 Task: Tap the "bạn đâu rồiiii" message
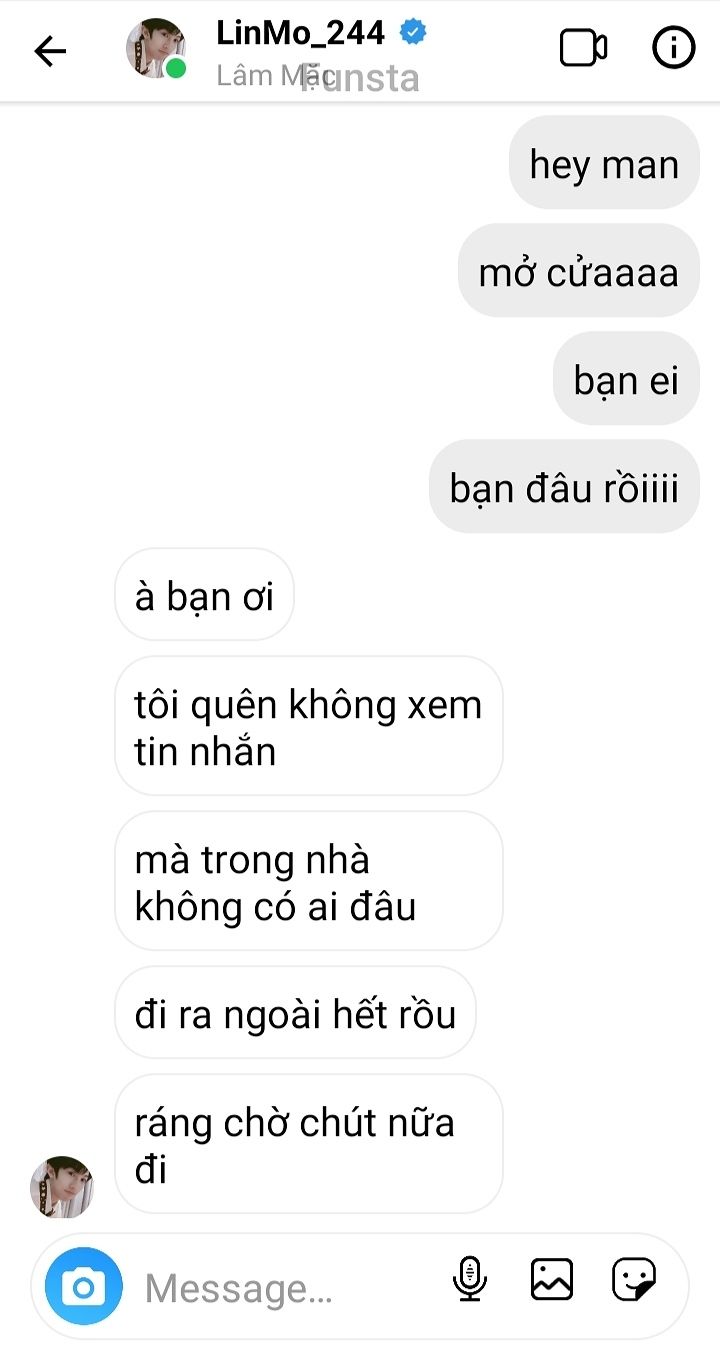click(564, 487)
